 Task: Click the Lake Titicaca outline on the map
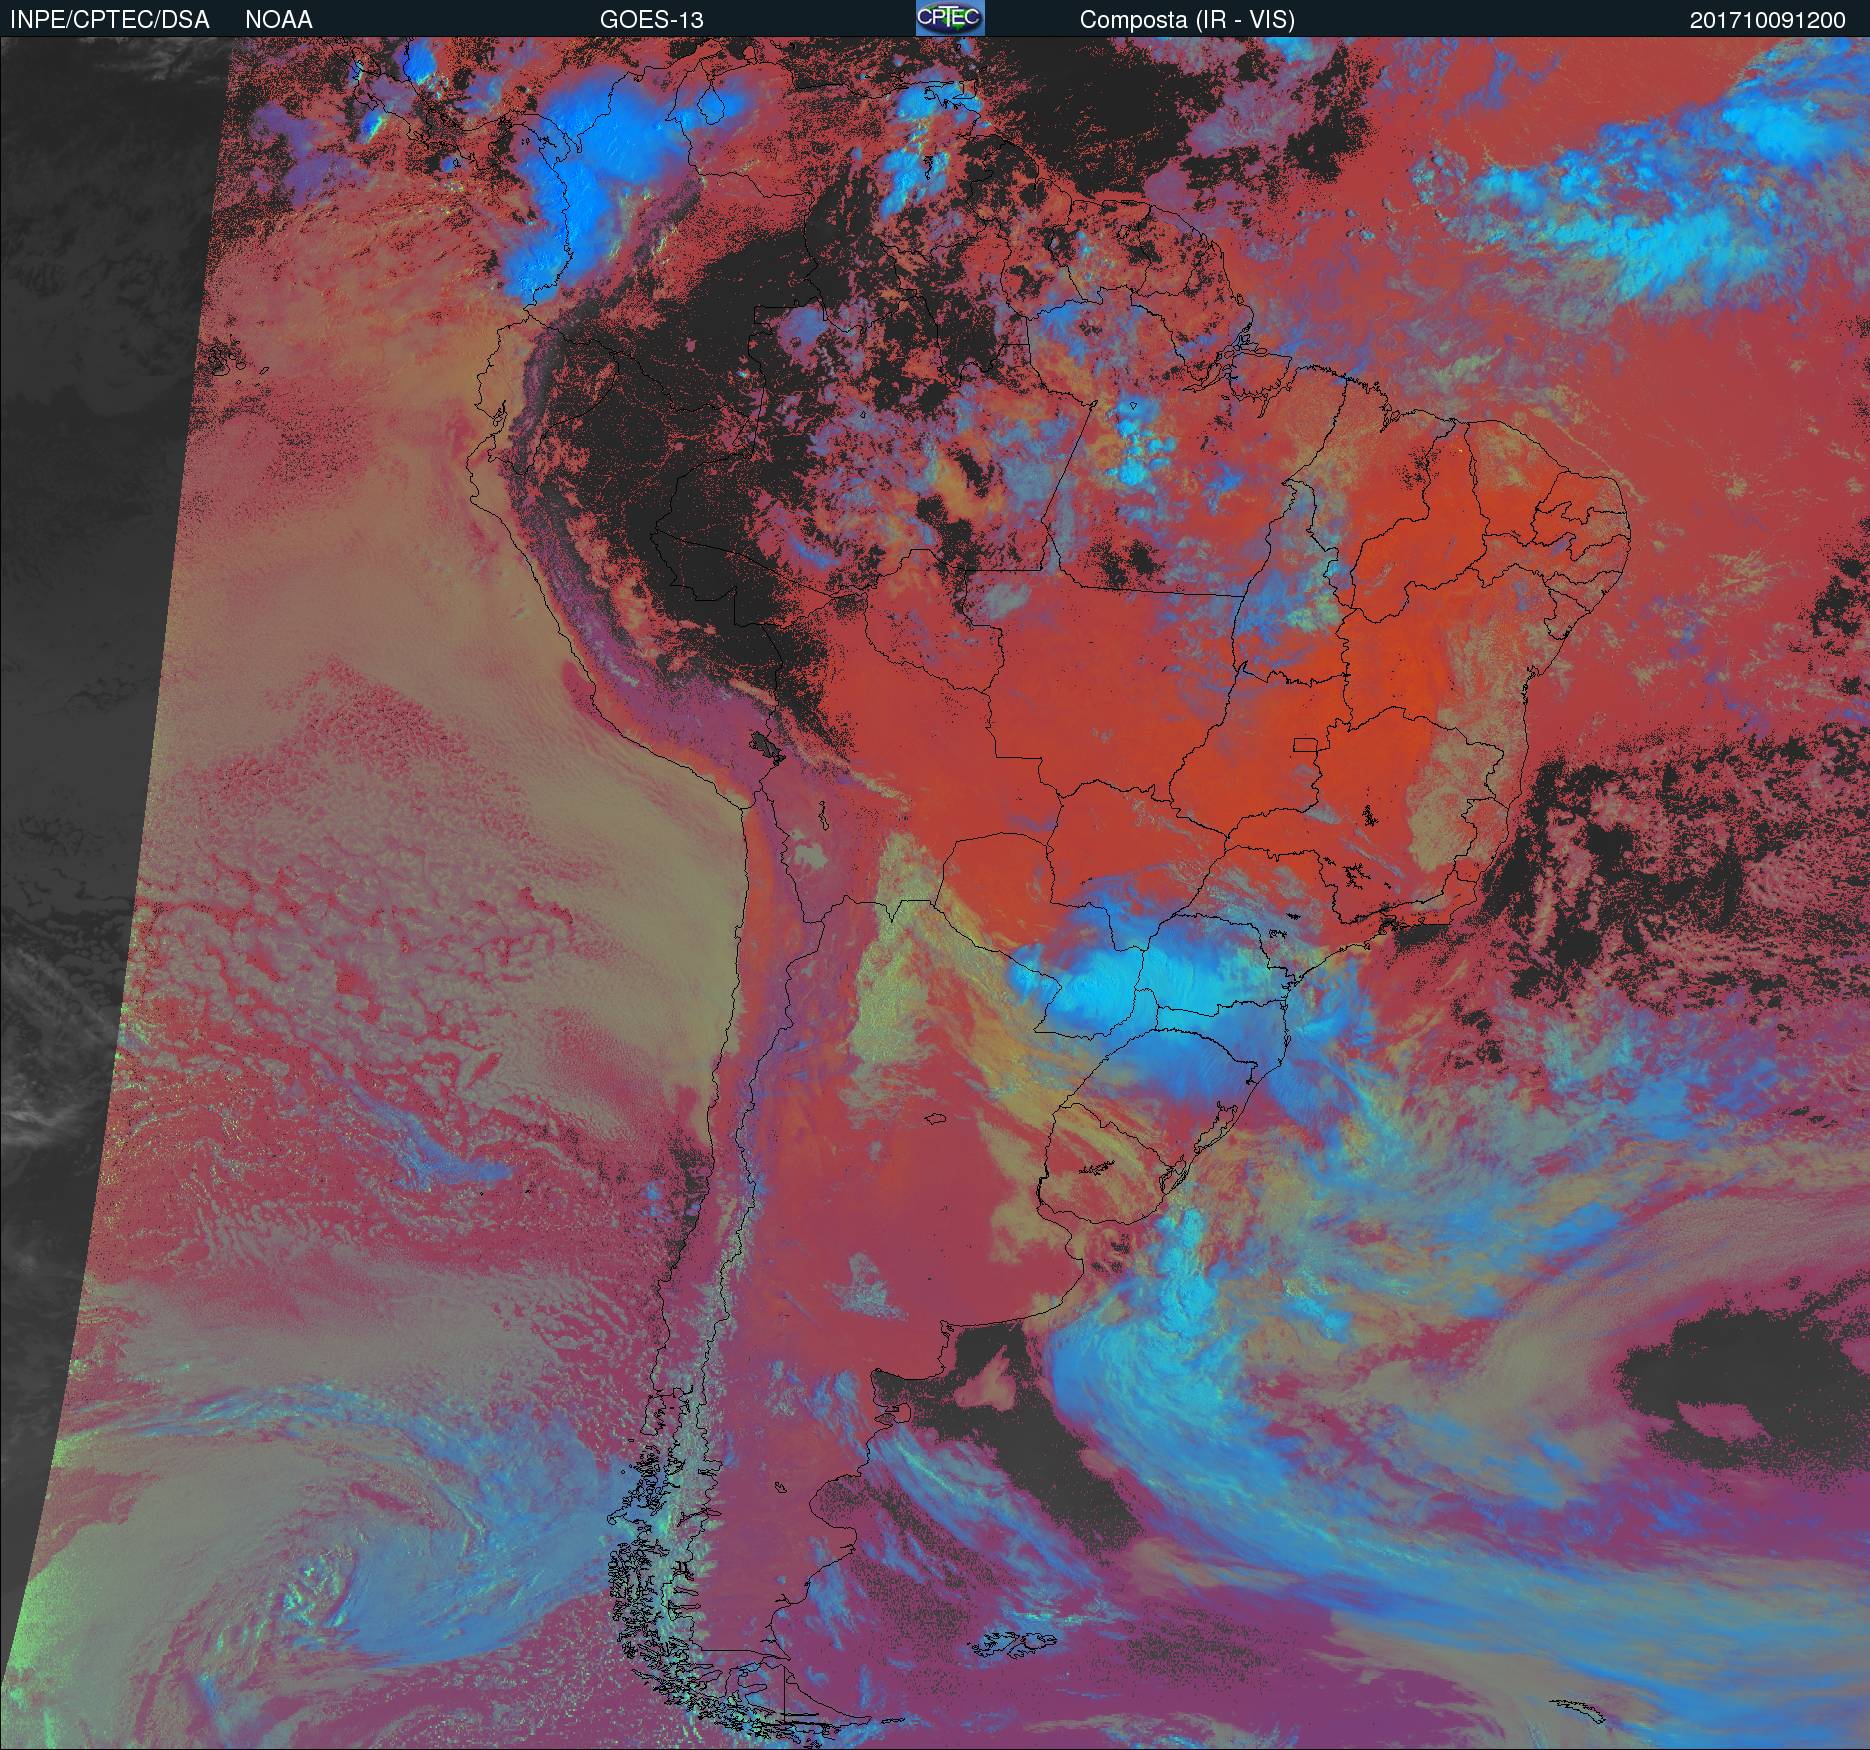click(x=766, y=747)
